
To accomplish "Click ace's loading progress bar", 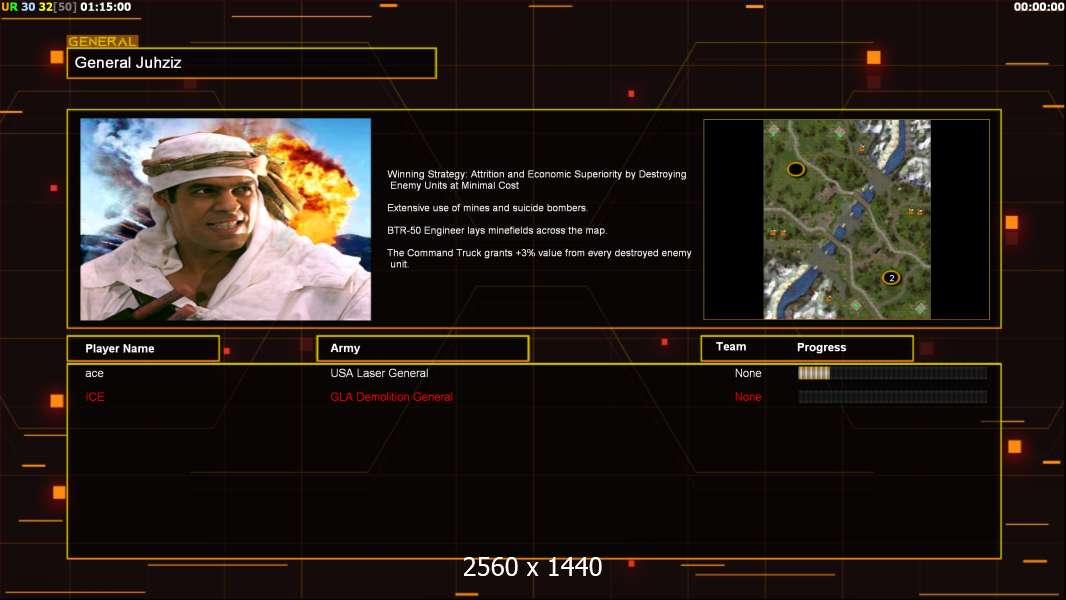I will [x=893, y=372].
